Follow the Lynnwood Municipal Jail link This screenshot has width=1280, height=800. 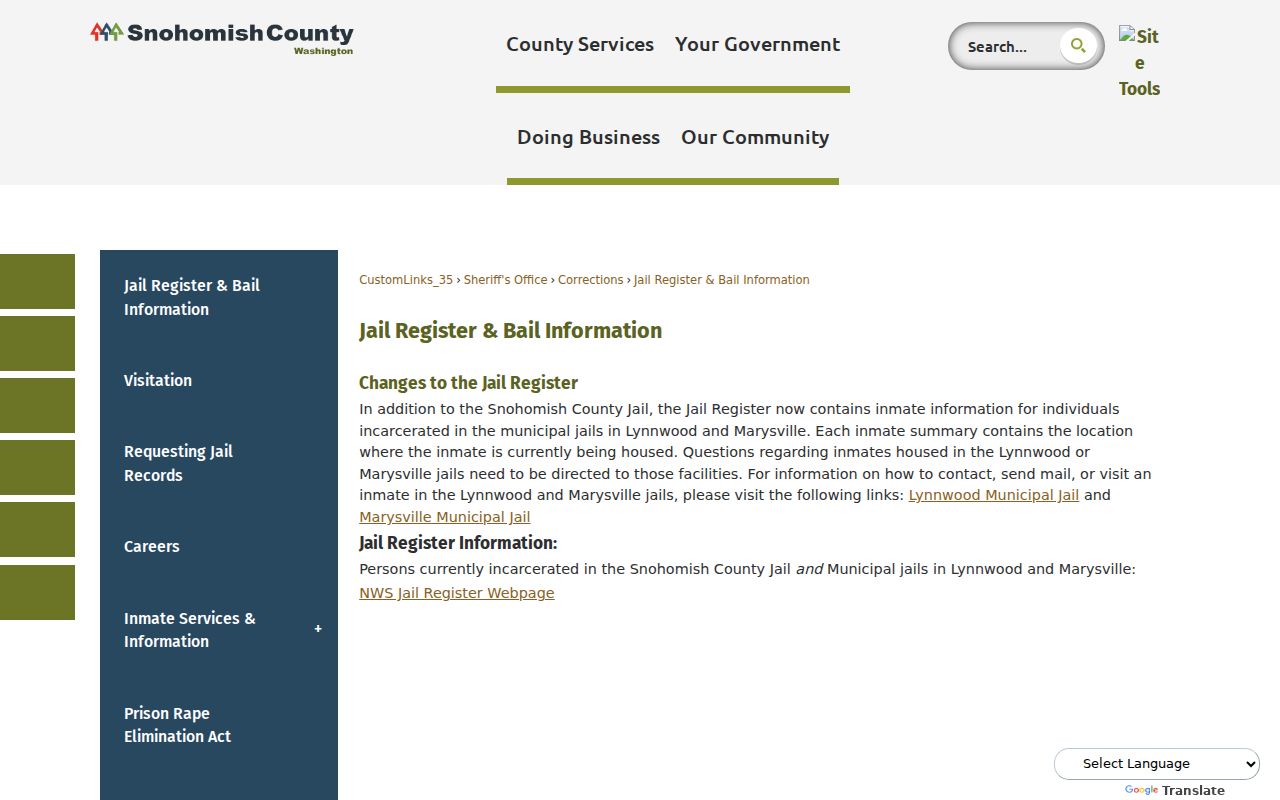click(994, 495)
